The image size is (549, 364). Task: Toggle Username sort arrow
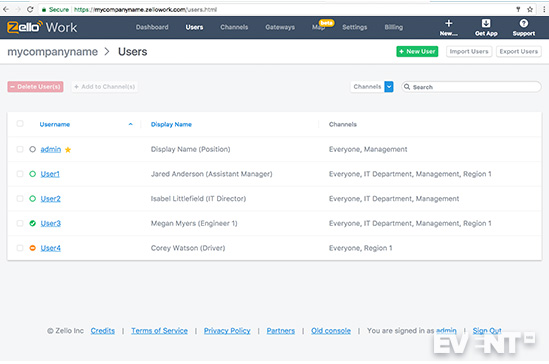click(131, 124)
